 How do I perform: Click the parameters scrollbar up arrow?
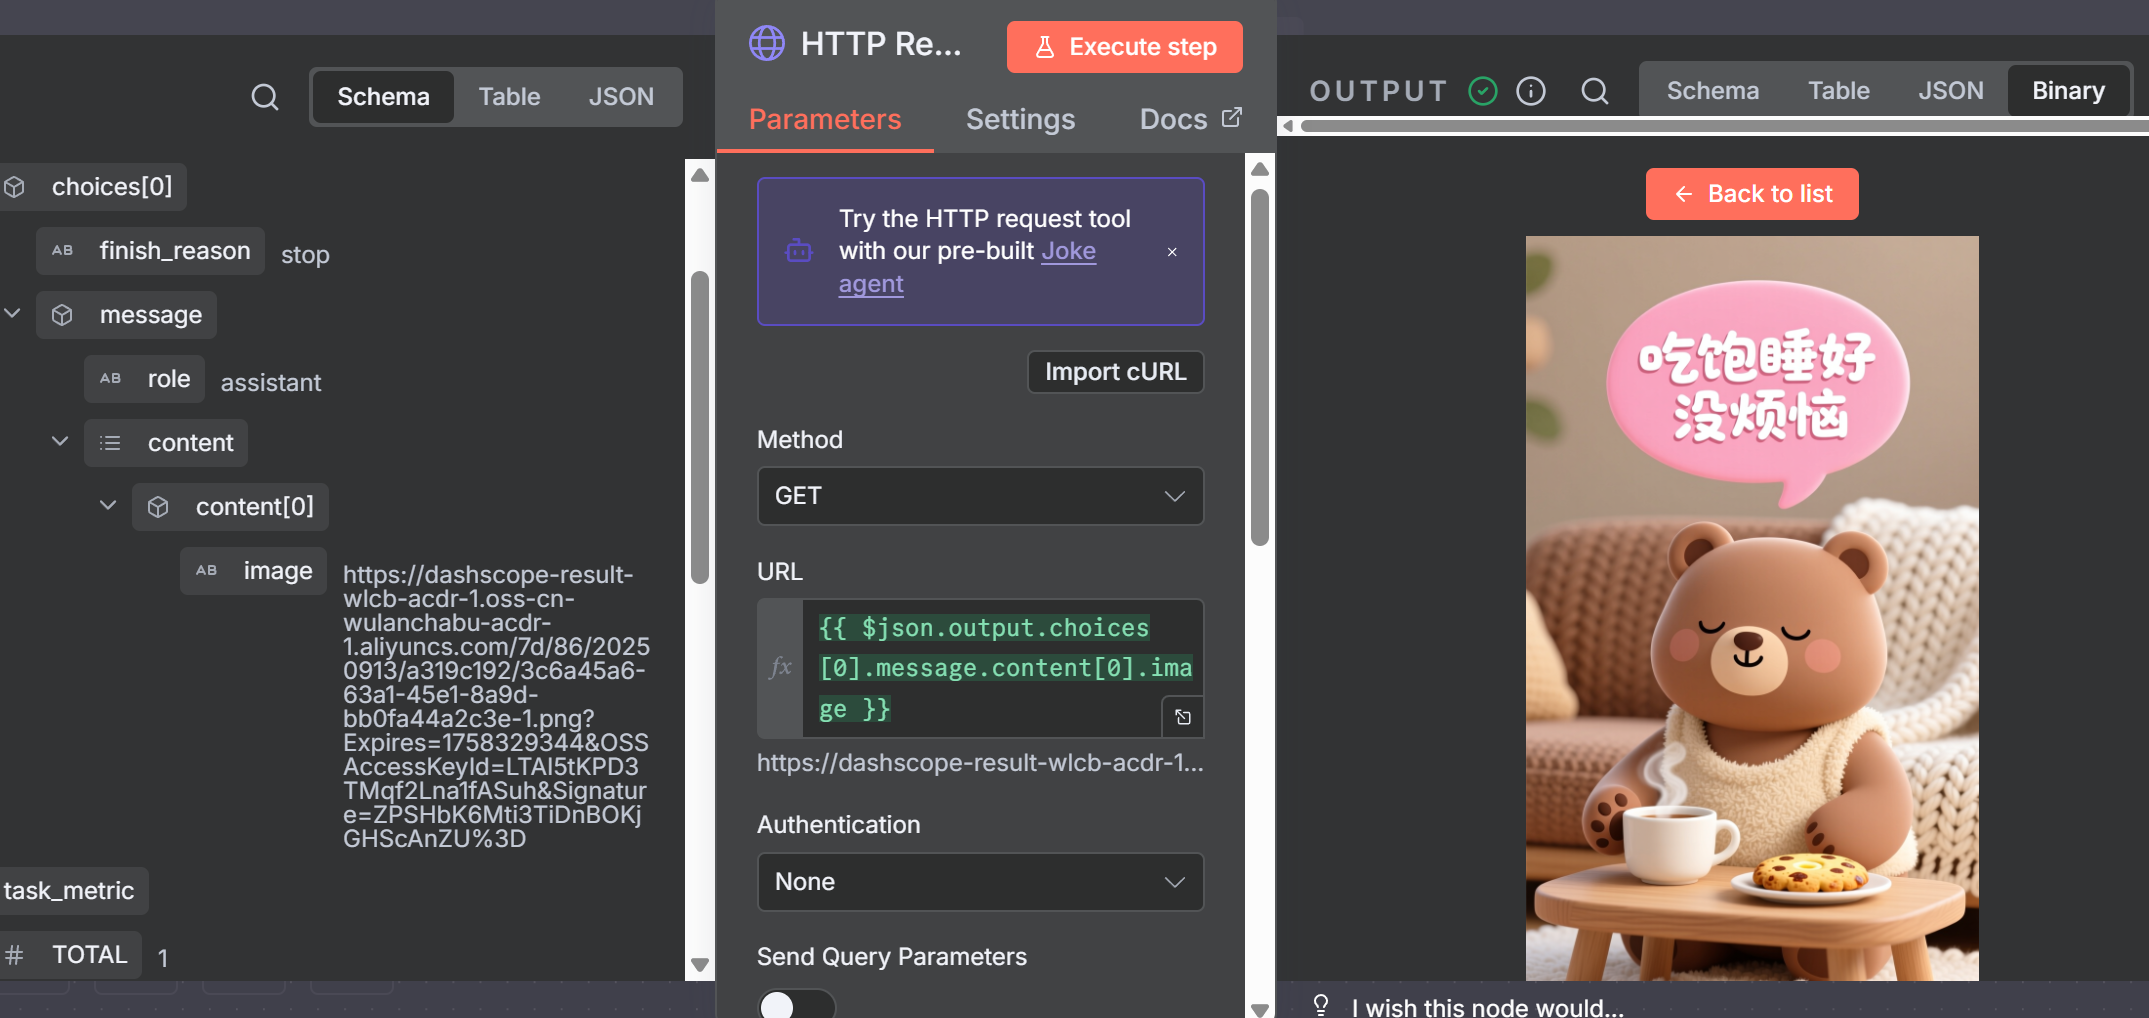[x=1260, y=169]
